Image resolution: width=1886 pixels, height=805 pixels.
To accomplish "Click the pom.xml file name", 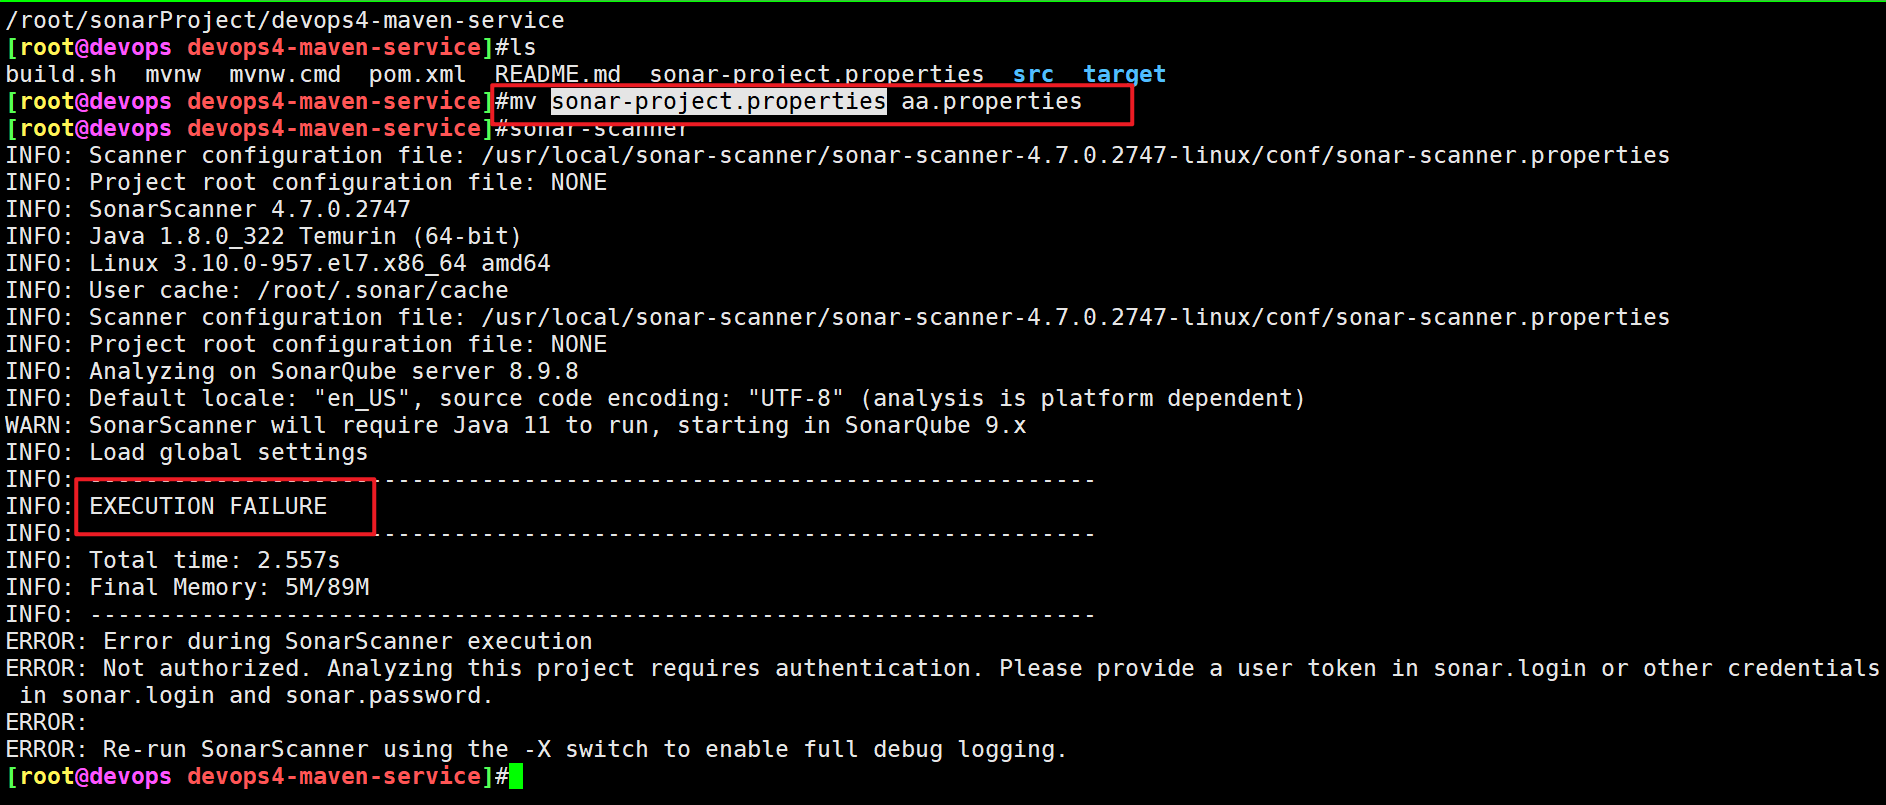I will pos(417,74).
